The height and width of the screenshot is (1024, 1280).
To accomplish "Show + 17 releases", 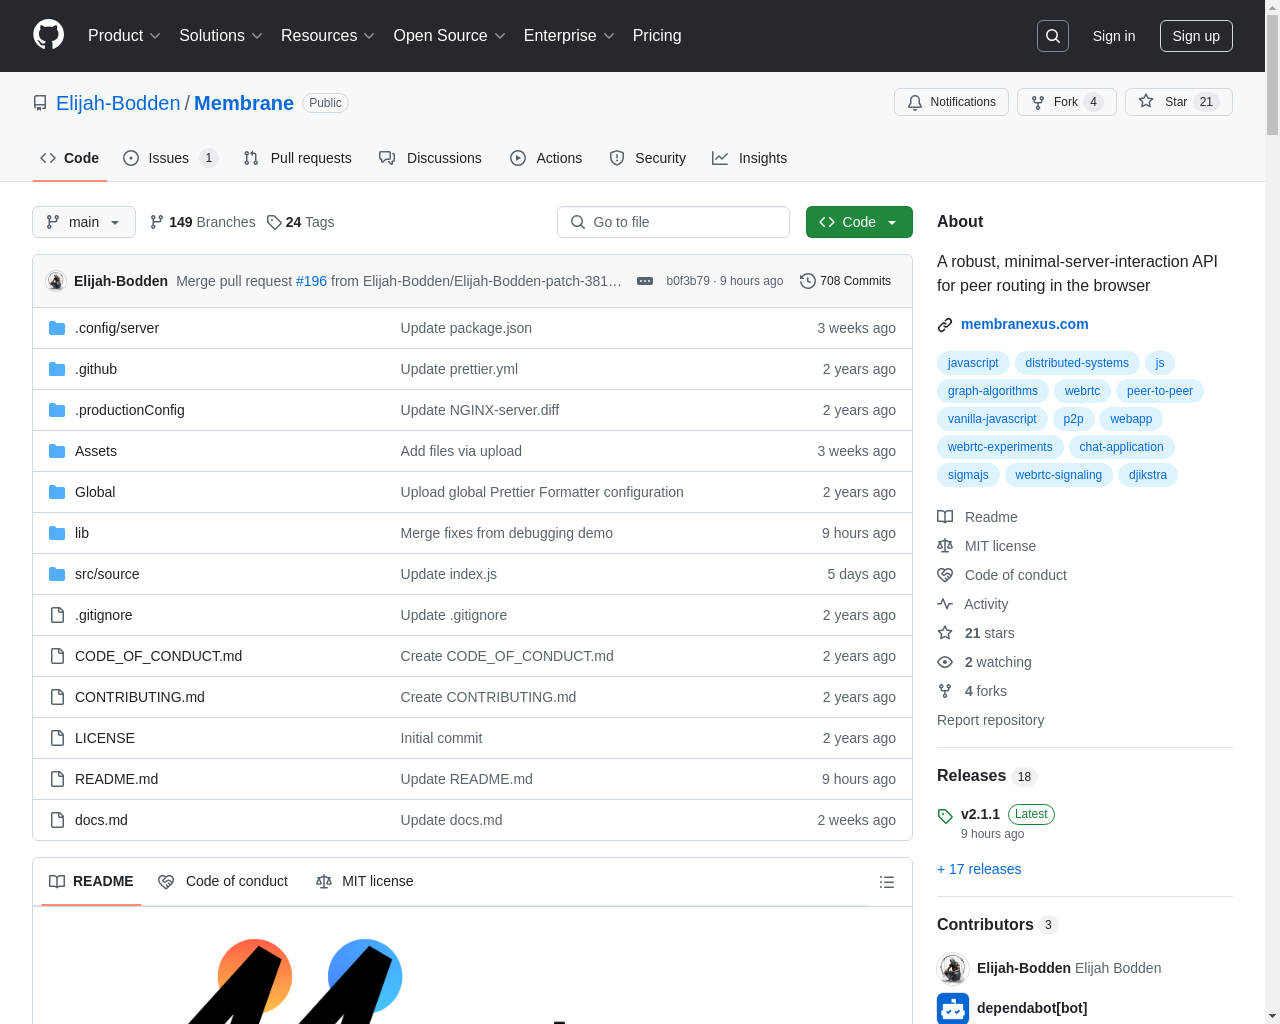I will pyautogui.click(x=979, y=869).
